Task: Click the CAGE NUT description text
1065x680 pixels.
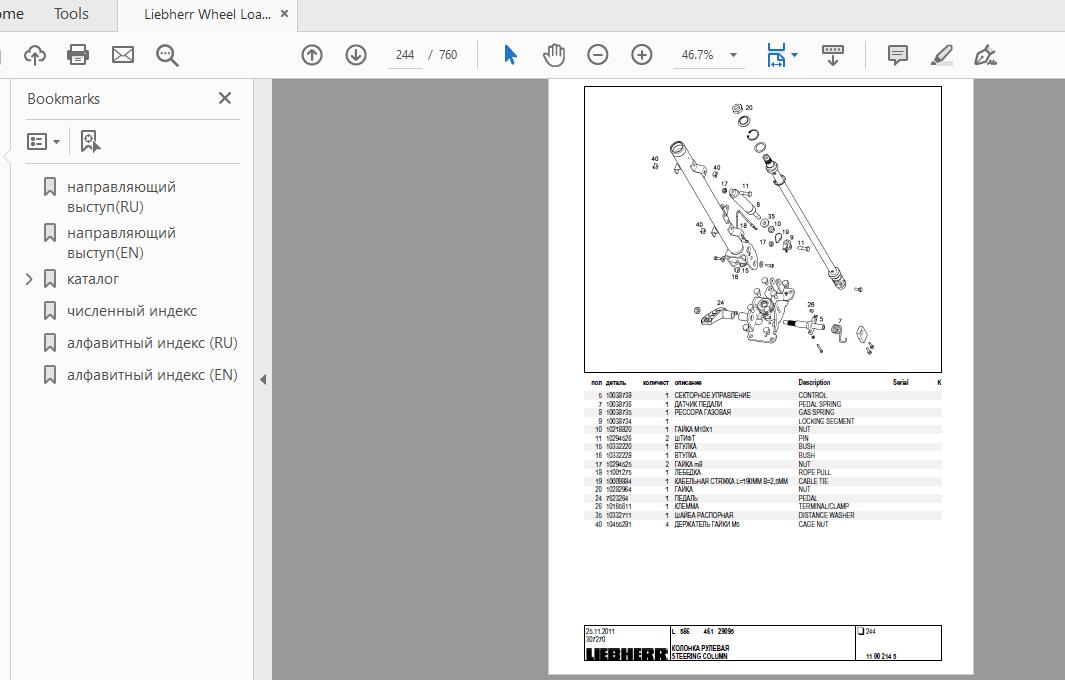Action: 813,524
